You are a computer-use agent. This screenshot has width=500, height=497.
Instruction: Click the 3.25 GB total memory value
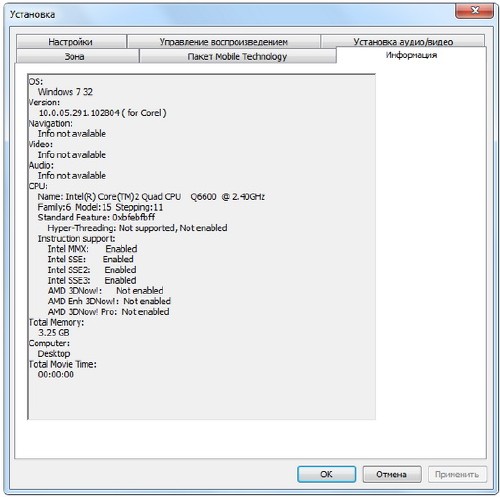click(54, 332)
